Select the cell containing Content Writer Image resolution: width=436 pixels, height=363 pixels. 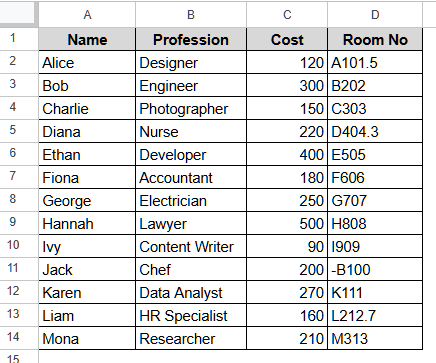tap(191, 246)
